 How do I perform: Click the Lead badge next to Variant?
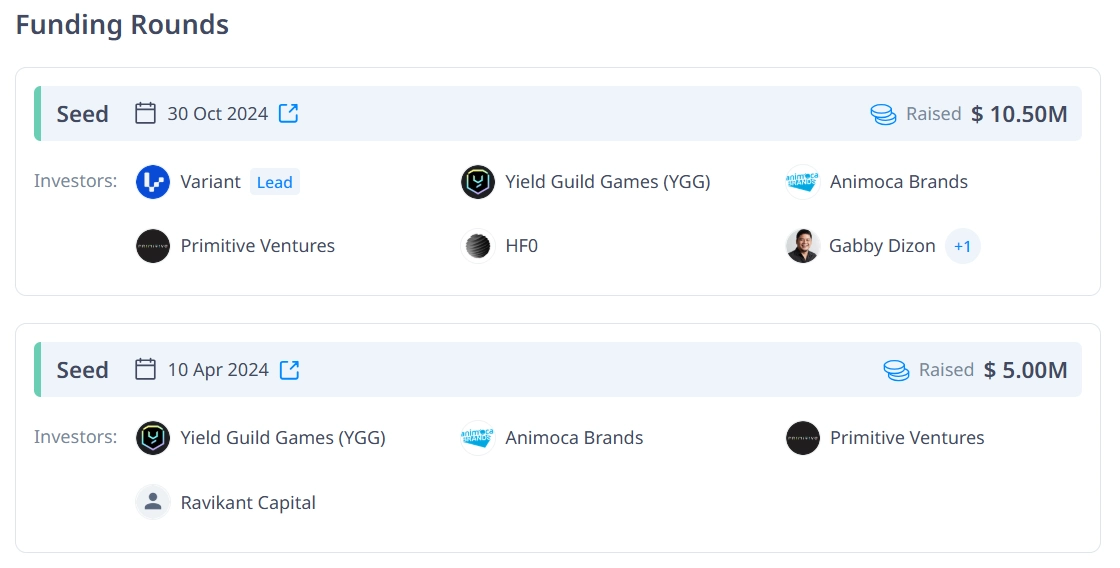(274, 182)
